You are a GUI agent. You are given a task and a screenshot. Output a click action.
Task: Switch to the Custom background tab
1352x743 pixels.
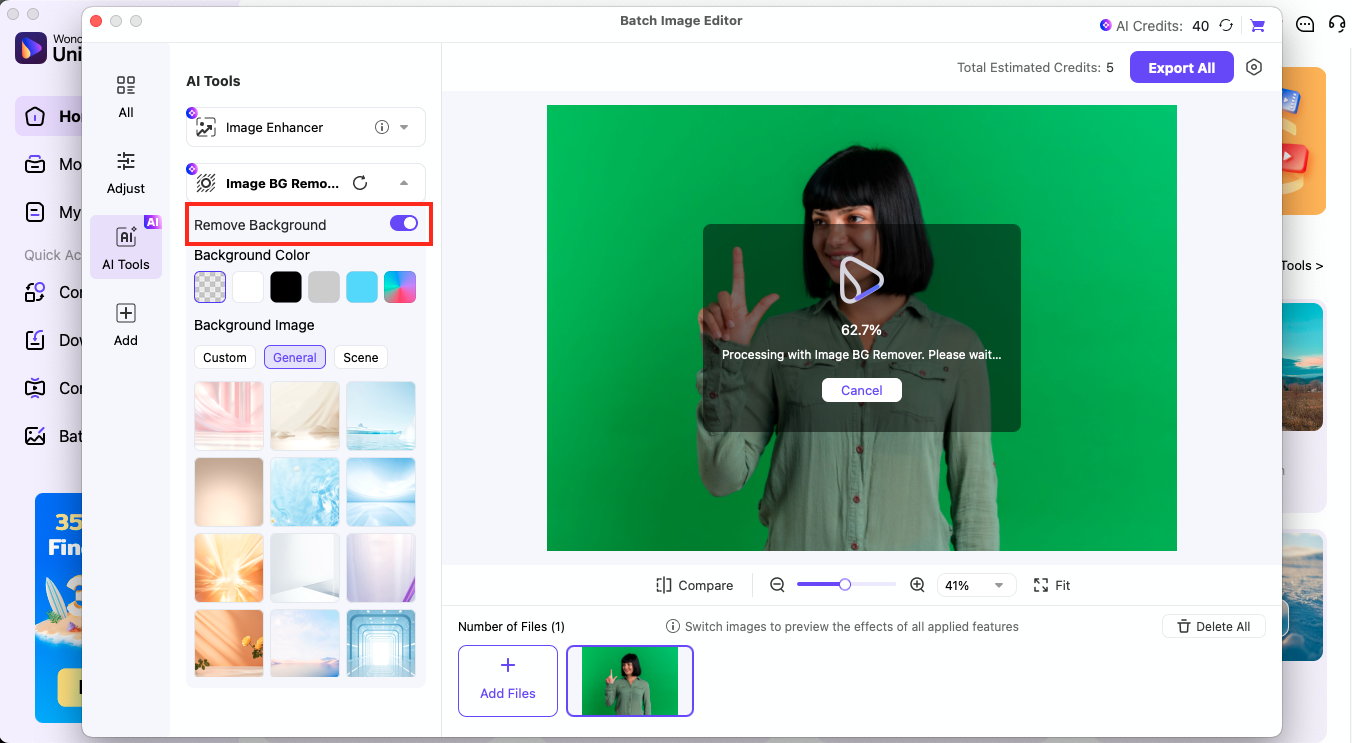tap(225, 357)
